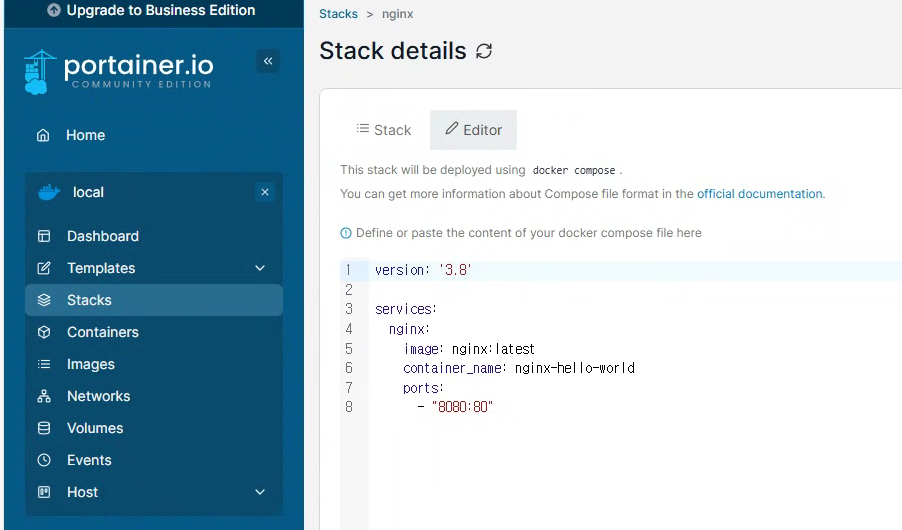Screen dimensions: 902x530
Task: Open Containers list from sidebar
Action: (x=102, y=332)
